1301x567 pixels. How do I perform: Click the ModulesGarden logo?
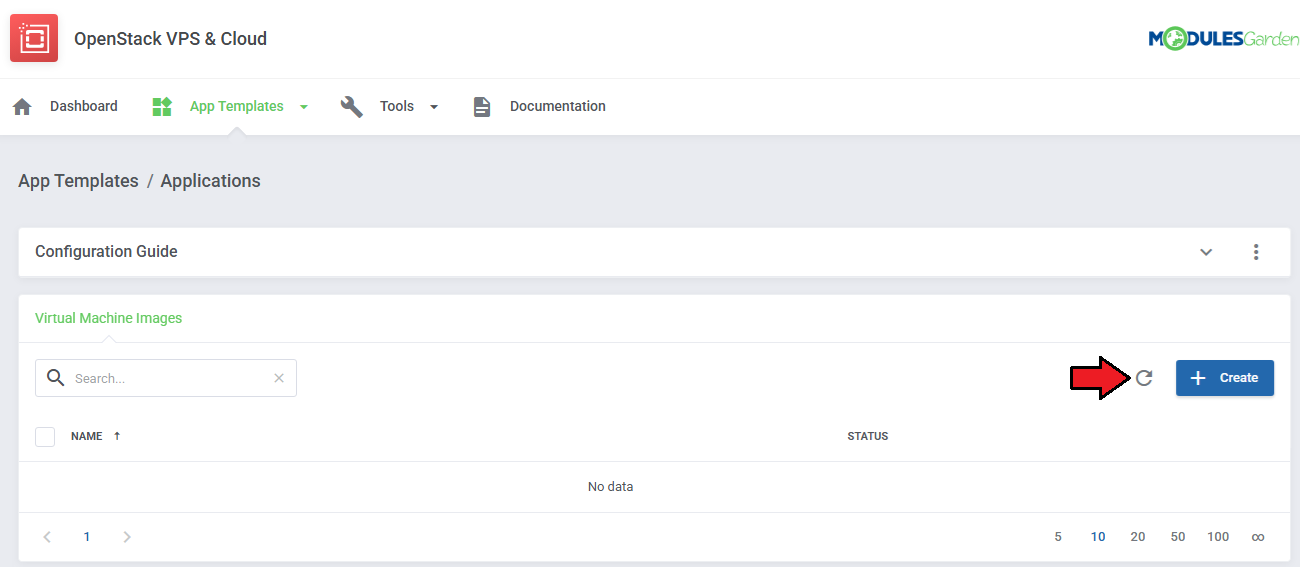point(1222,39)
